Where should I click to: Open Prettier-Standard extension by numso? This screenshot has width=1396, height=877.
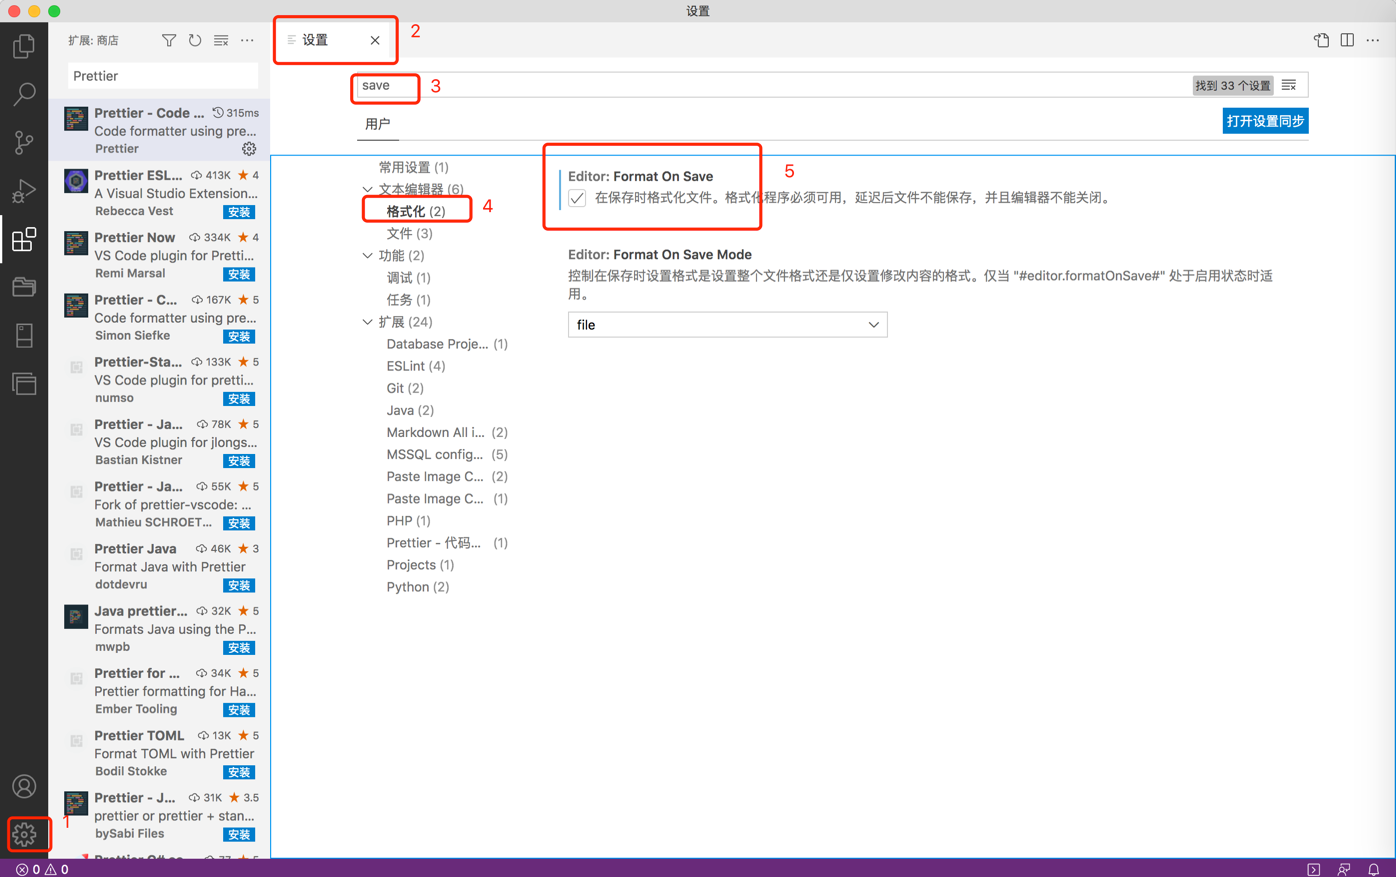pos(159,380)
